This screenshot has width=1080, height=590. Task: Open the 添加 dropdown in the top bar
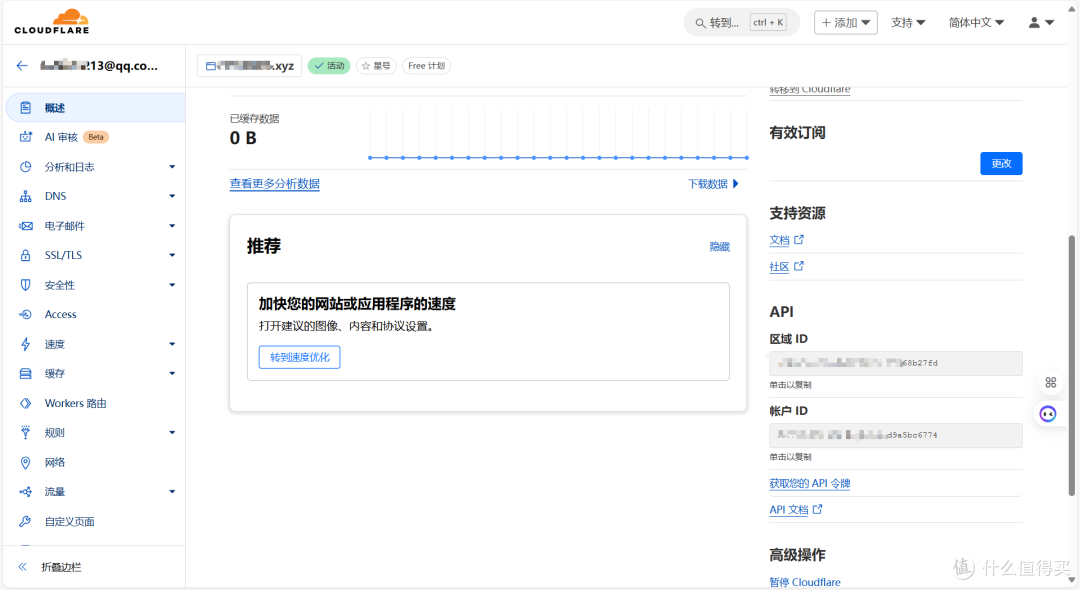845,21
